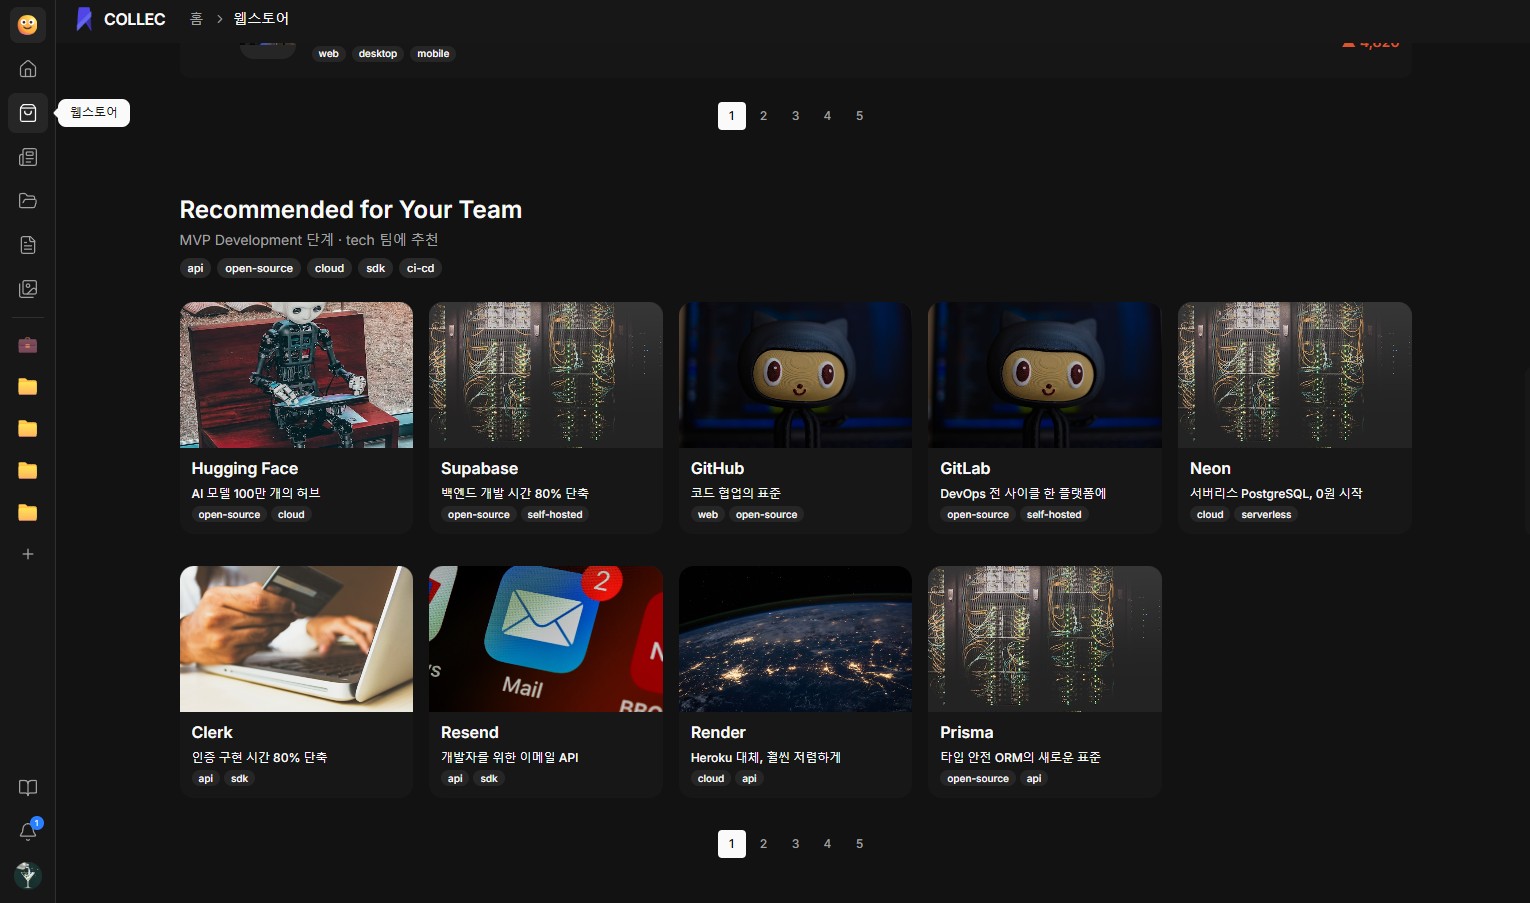This screenshot has height=903, width=1530.
Task: Open the notifications bell with badge
Action: [x=28, y=831]
